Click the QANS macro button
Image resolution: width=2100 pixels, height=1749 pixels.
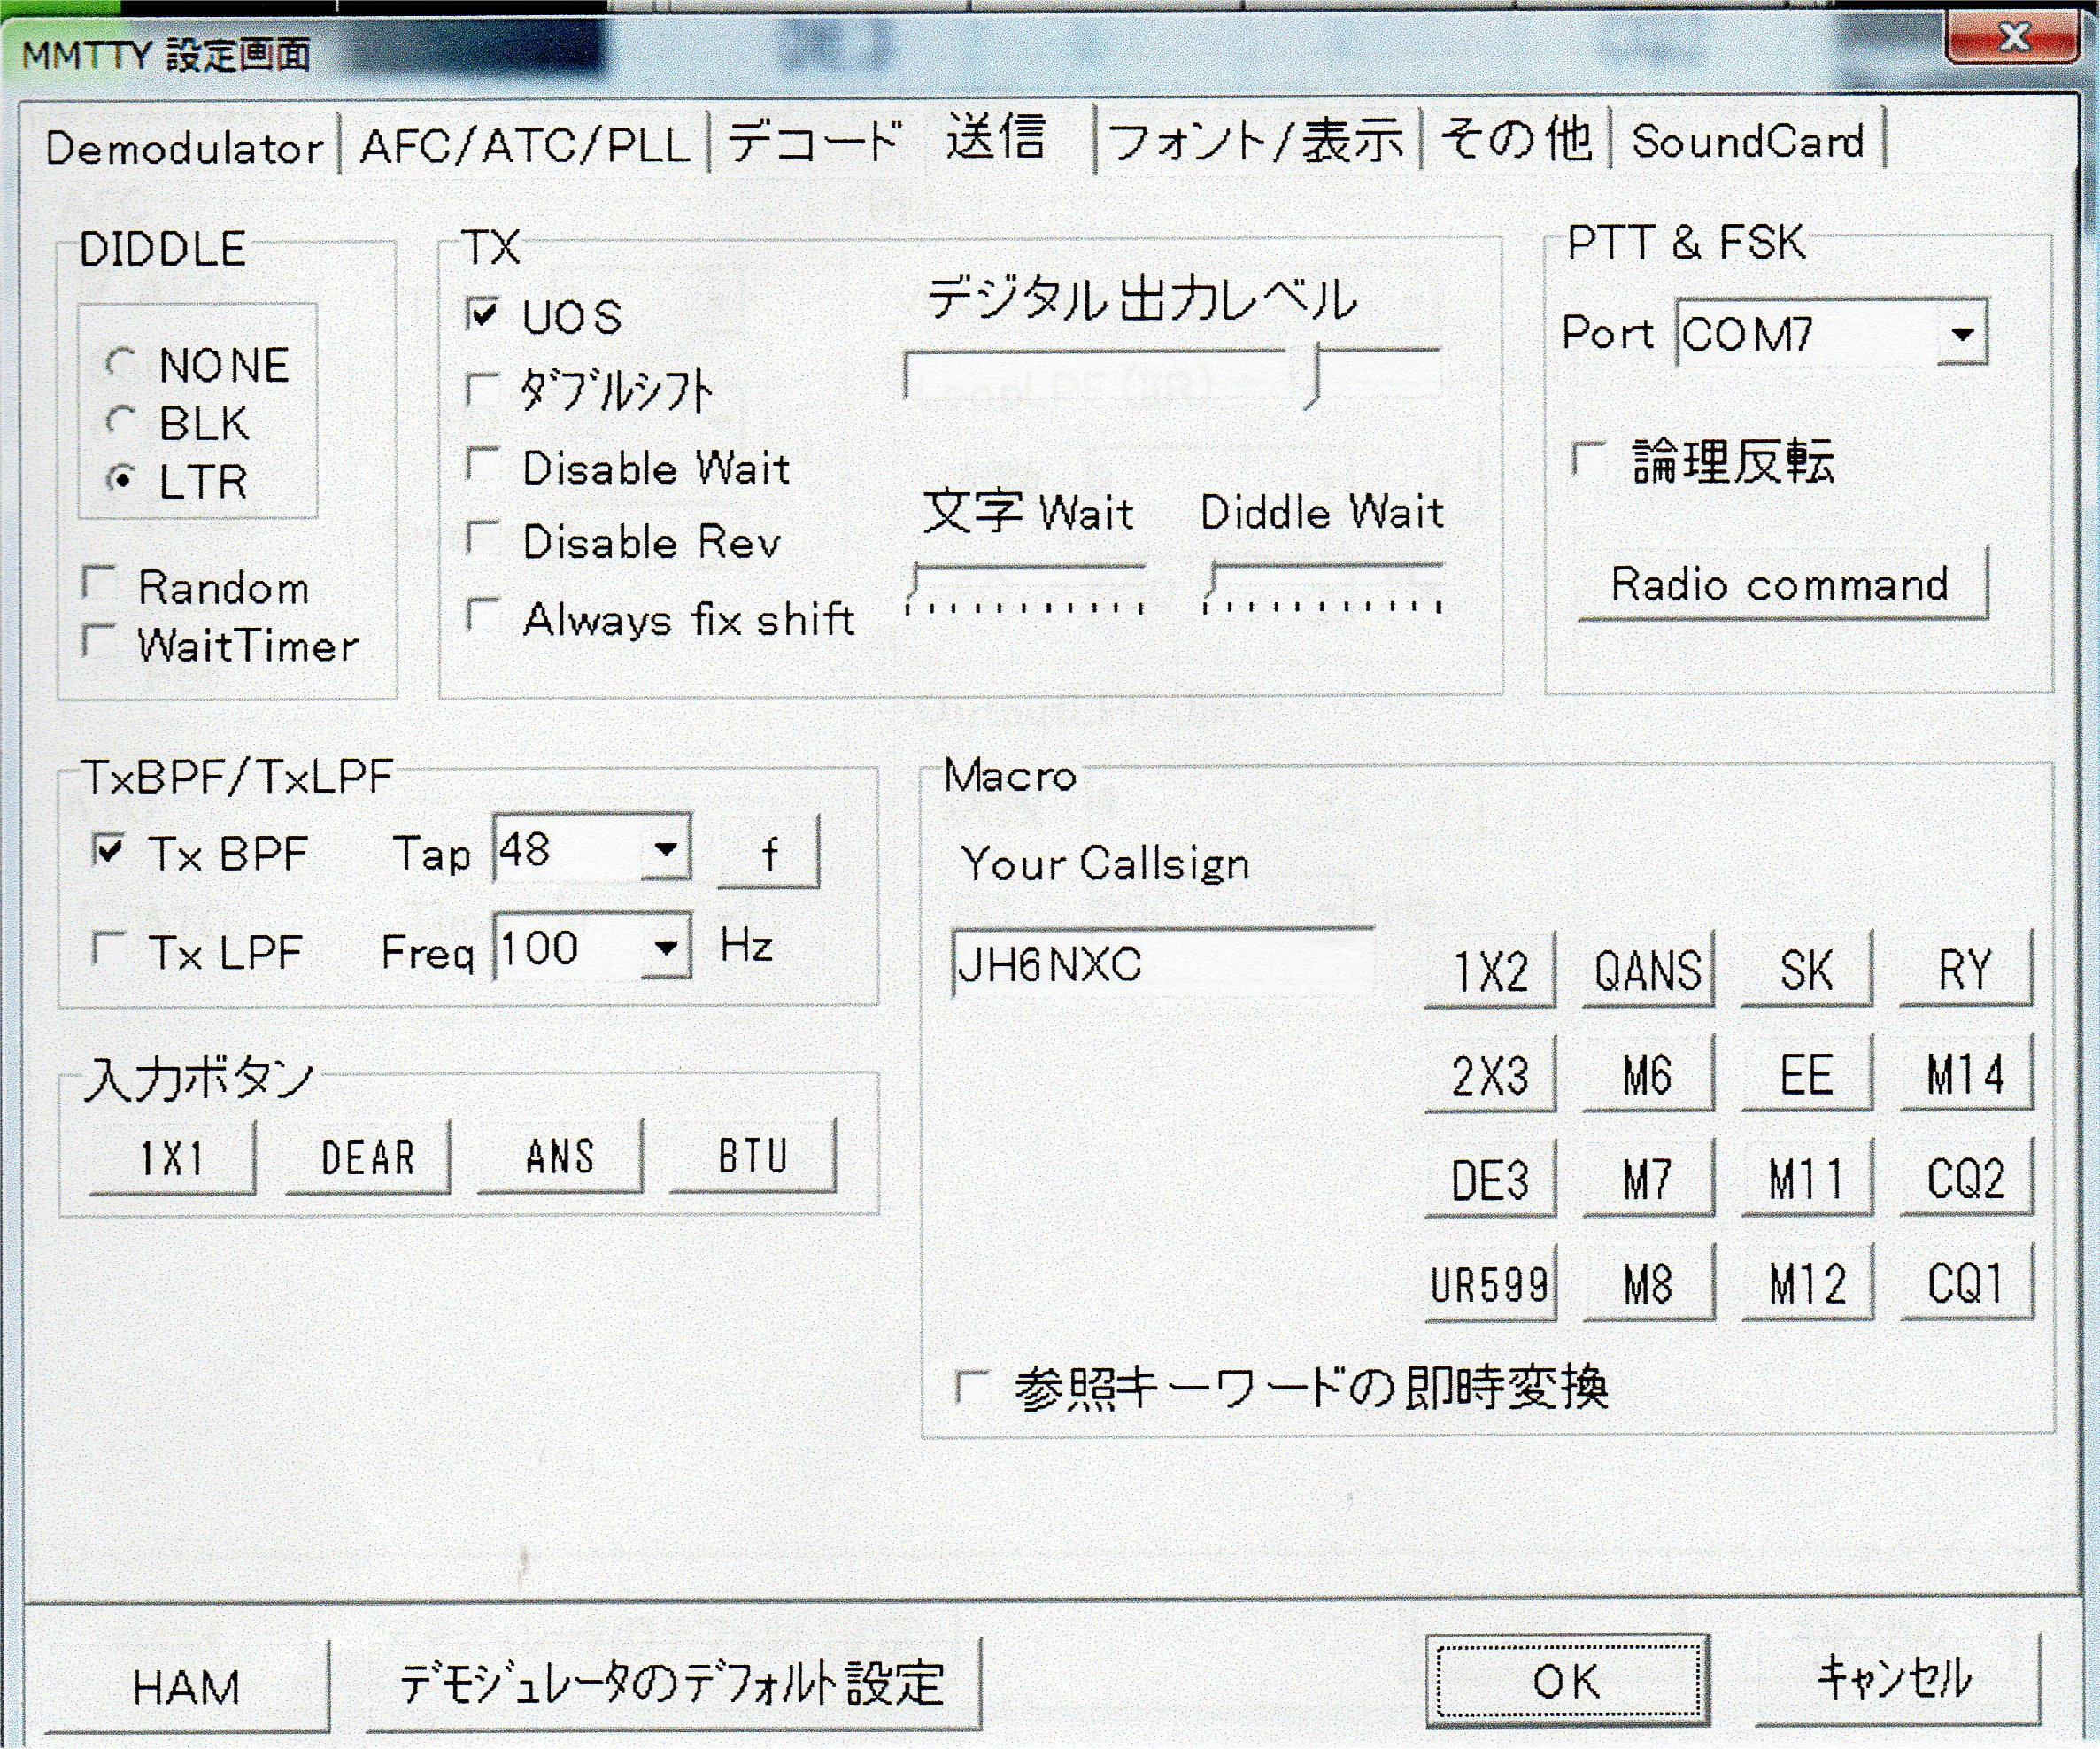tap(1648, 969)
